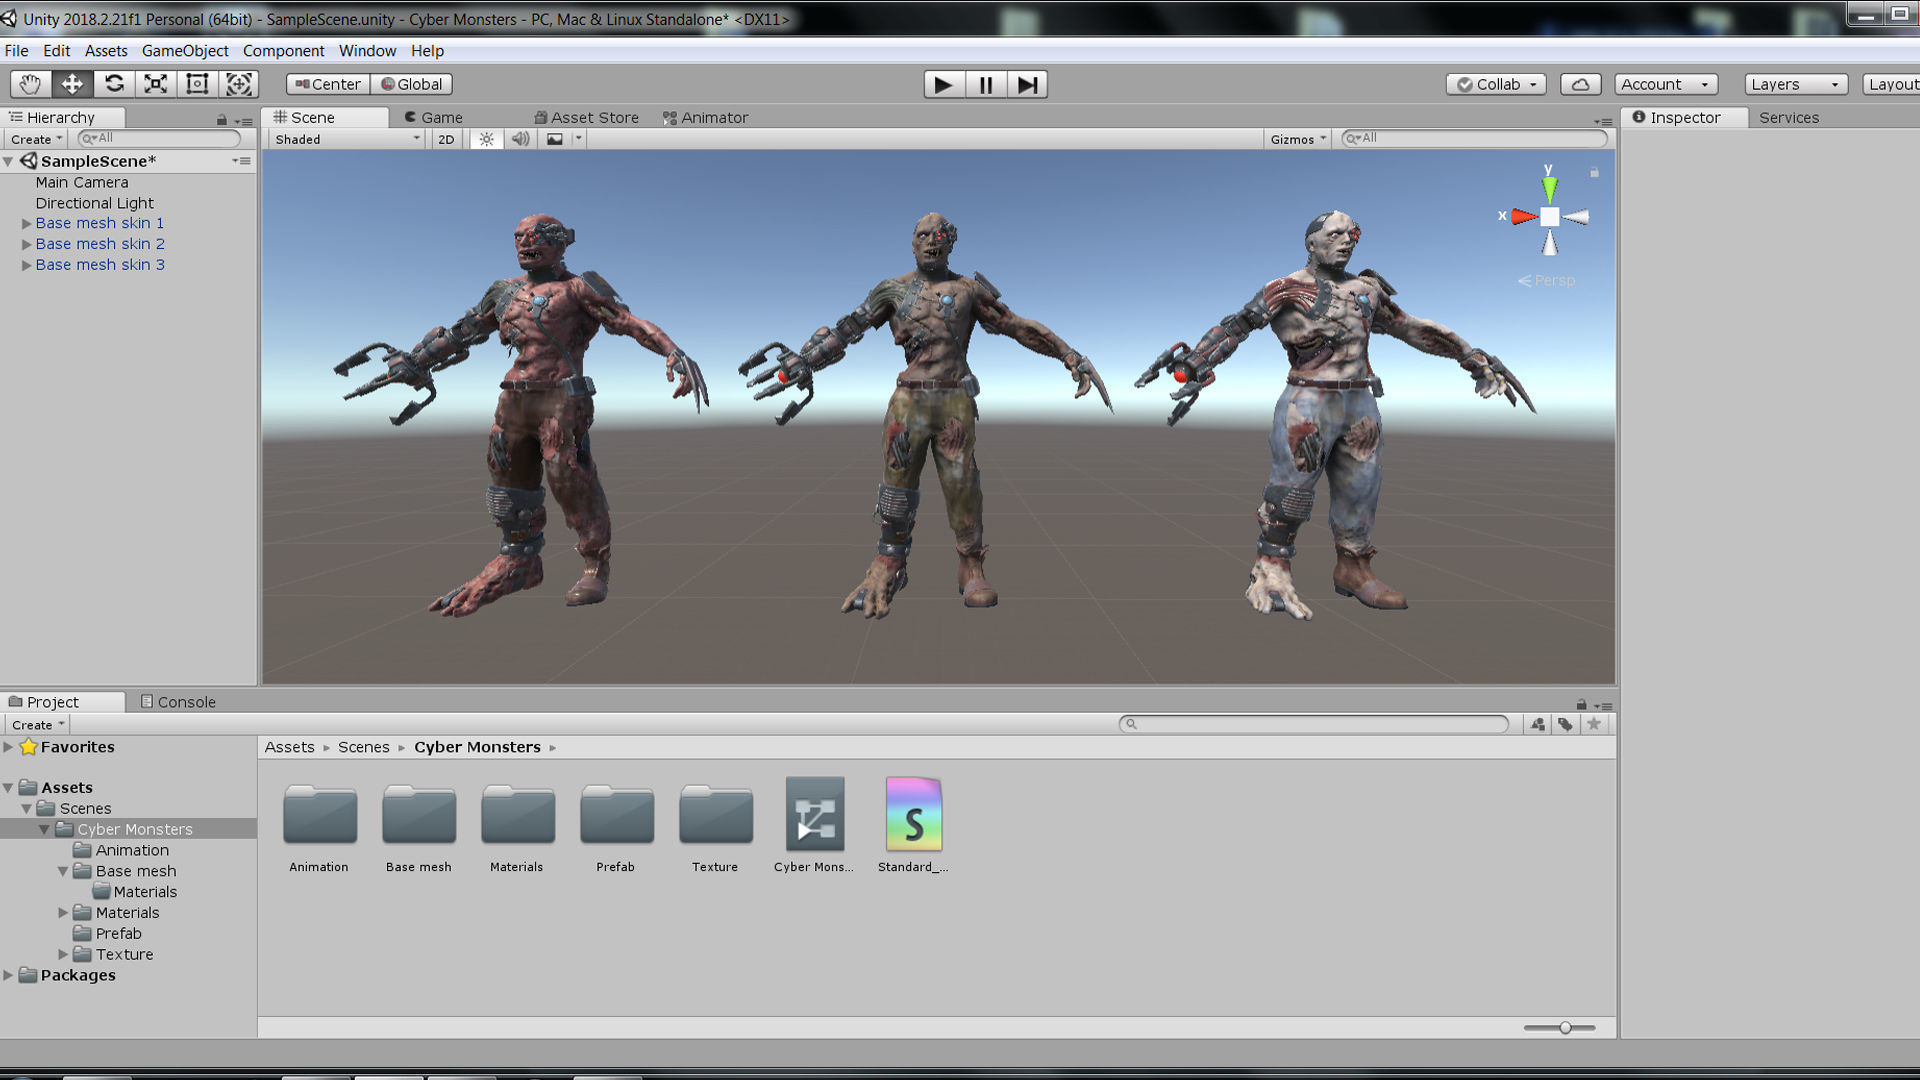Select the Rect Transform tool
The height and width of the screenshot is (1080, 1920).
point(197,84)
